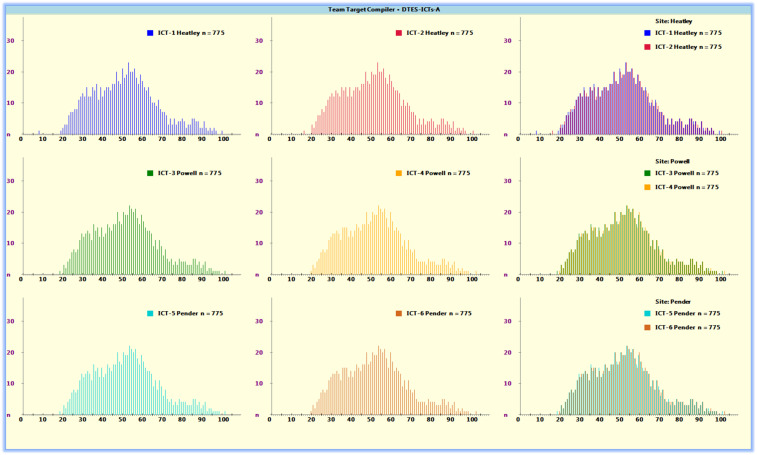Click the ICT-5 Pender swatch in the Site: Pender chart

click(x=647, y=313)
